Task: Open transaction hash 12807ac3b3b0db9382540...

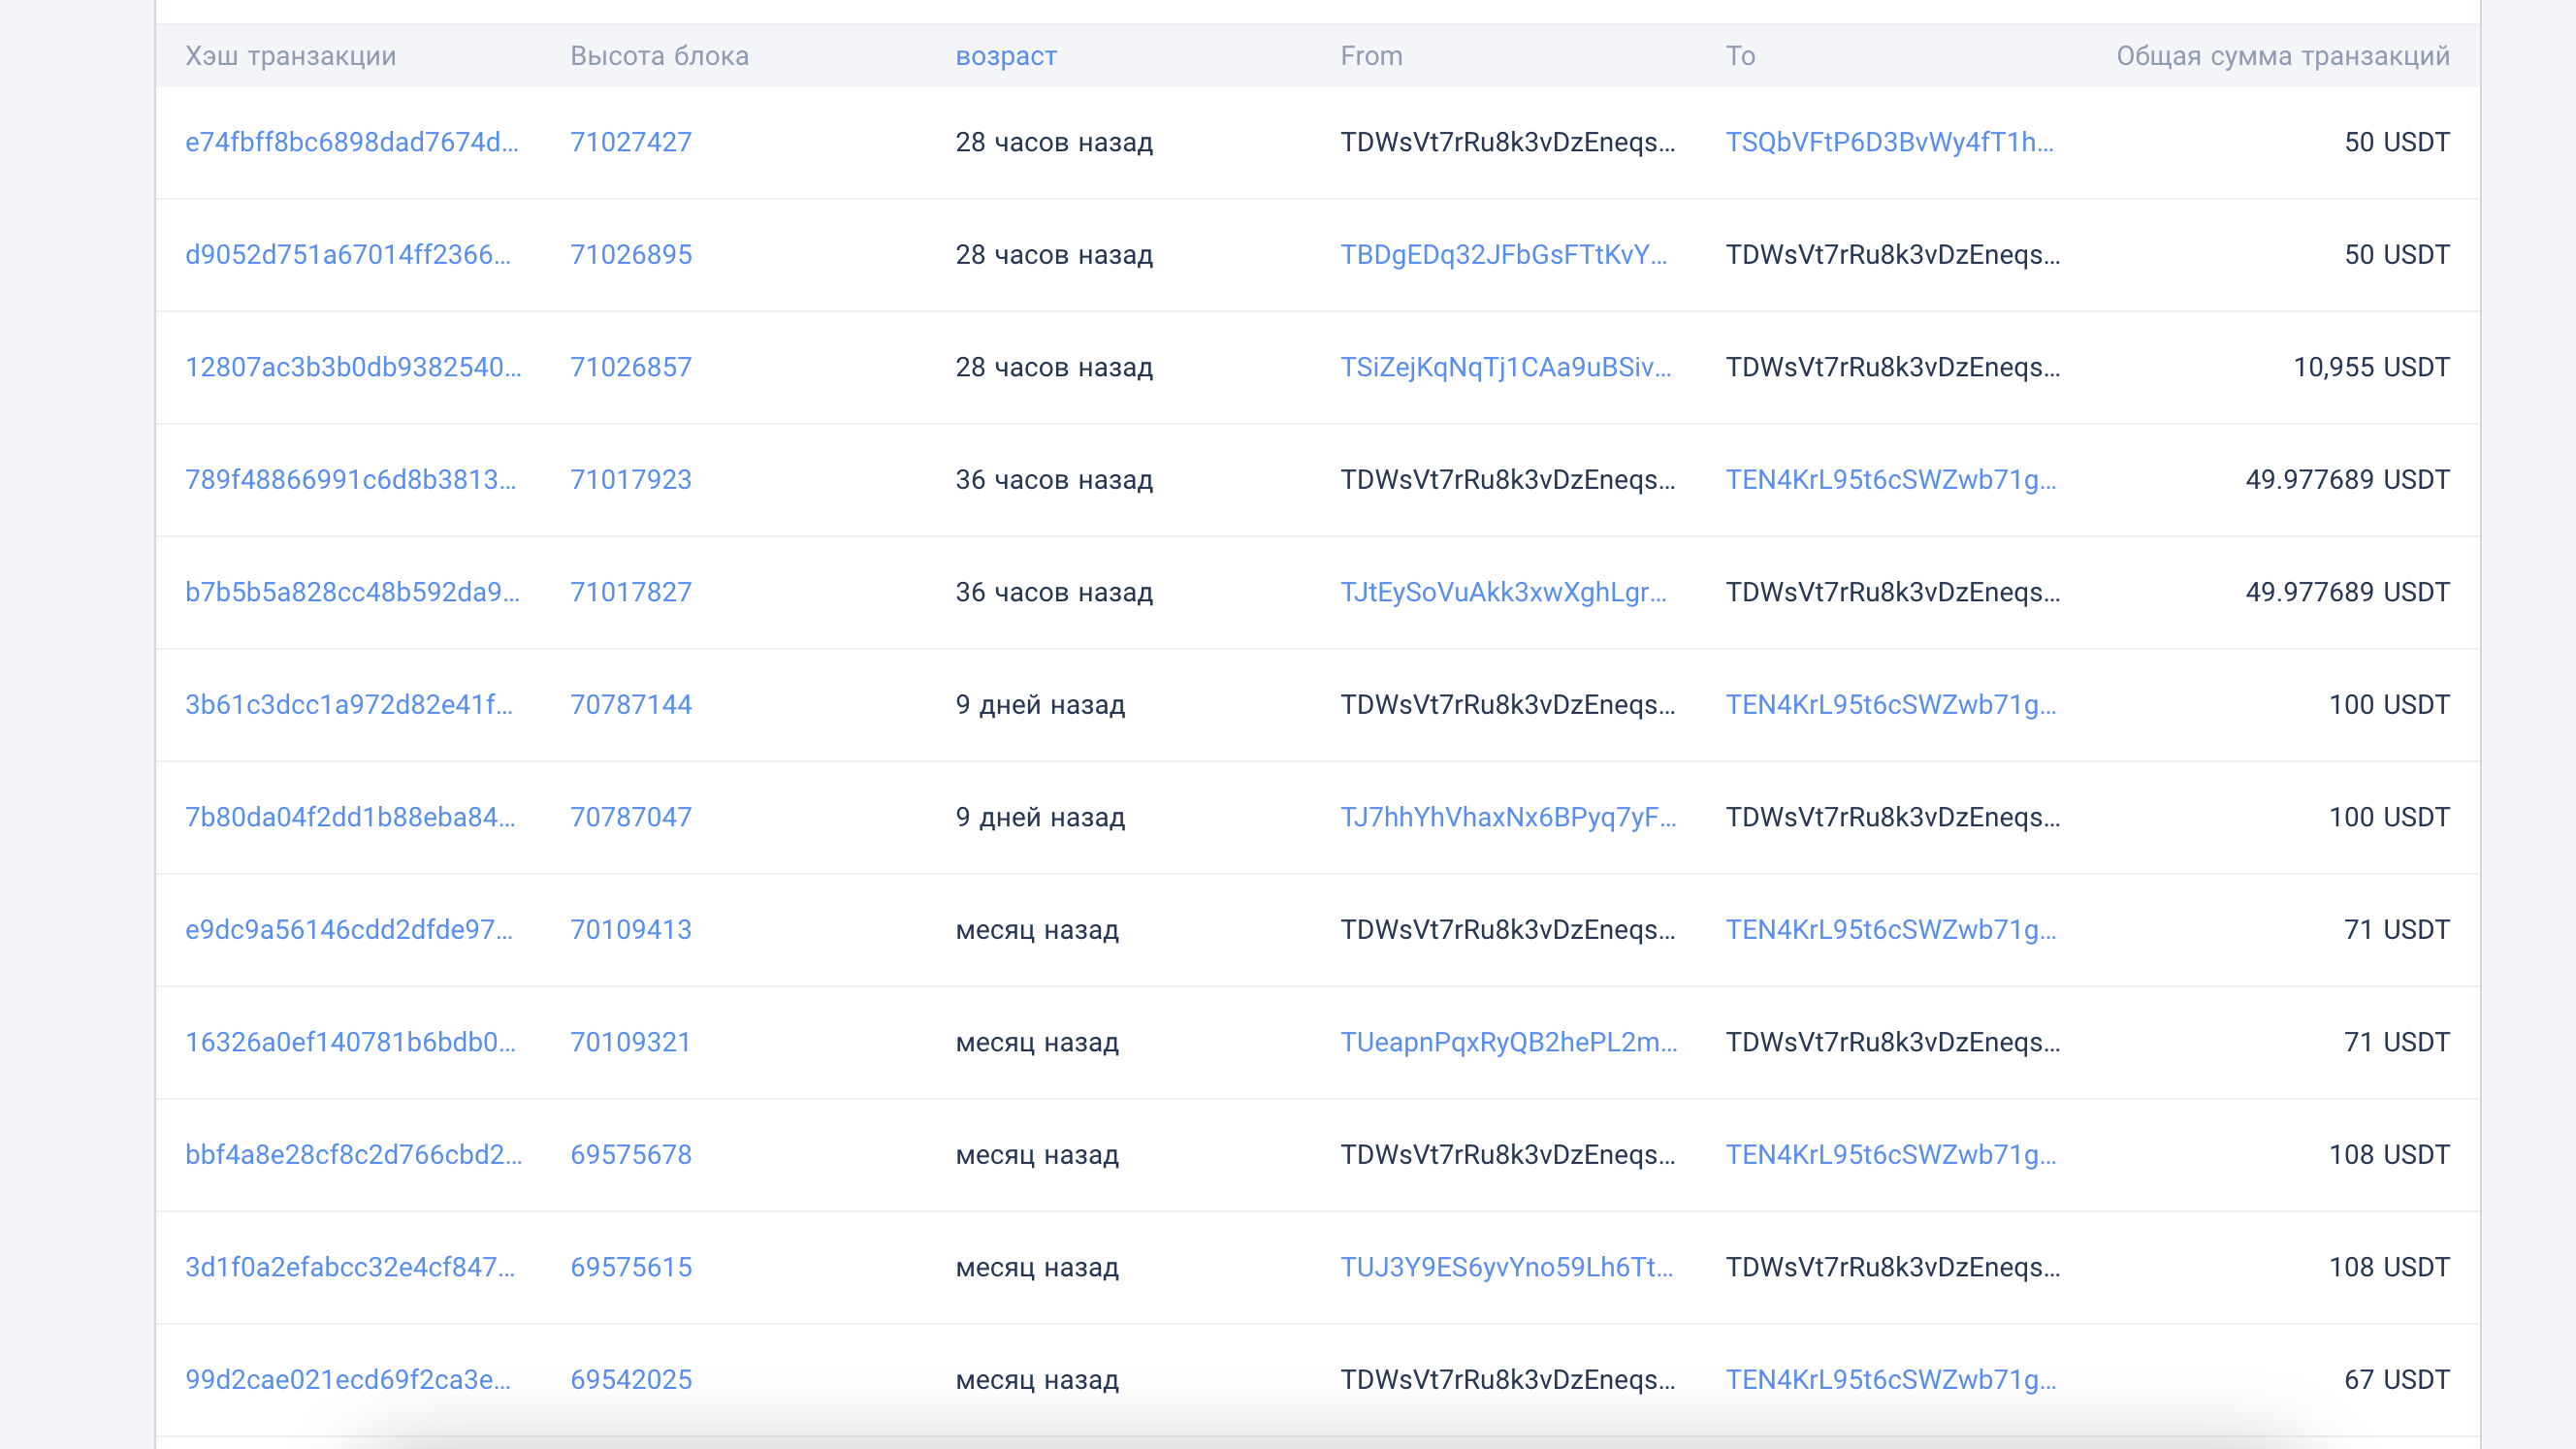Action: (x=353, y=367)
